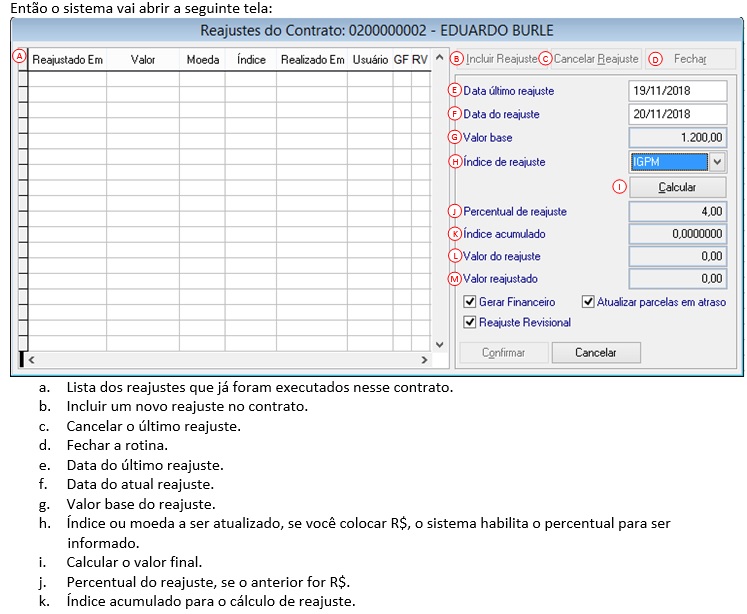This screenshot has width=747, height=614.
Task: Click the Confirmar button
Action: 504,352
